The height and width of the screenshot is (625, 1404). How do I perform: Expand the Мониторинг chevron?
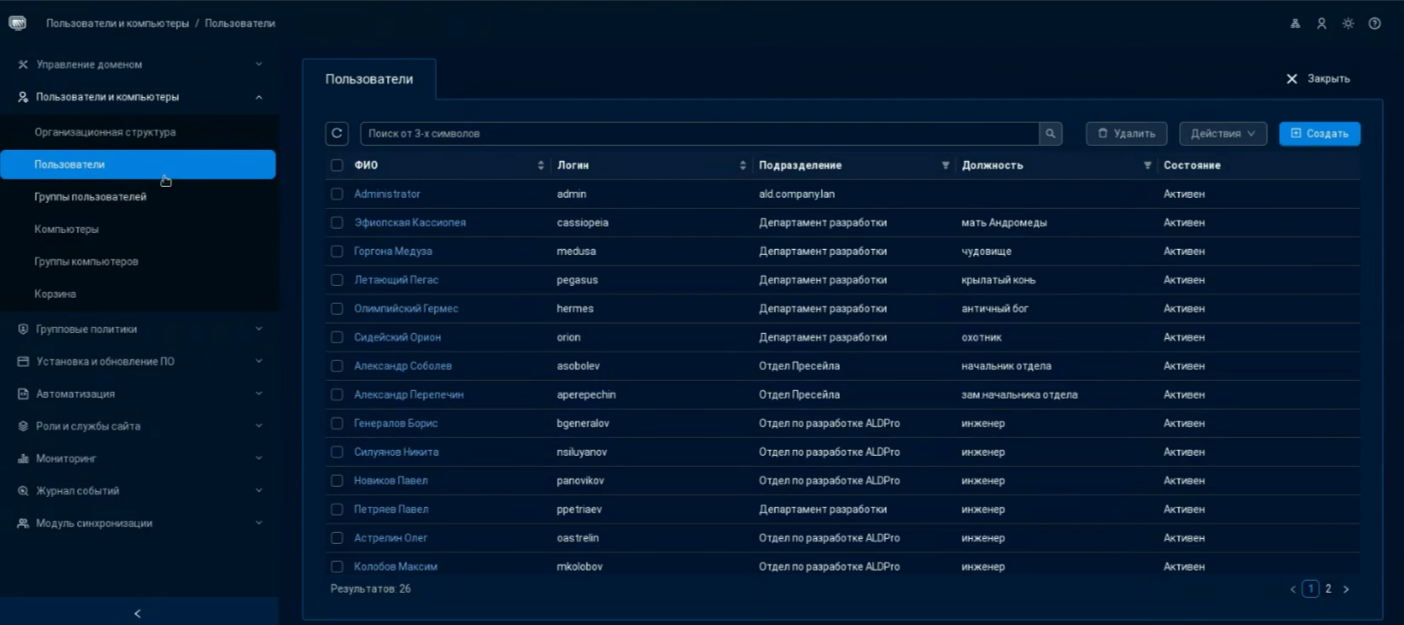click(259, 458)
